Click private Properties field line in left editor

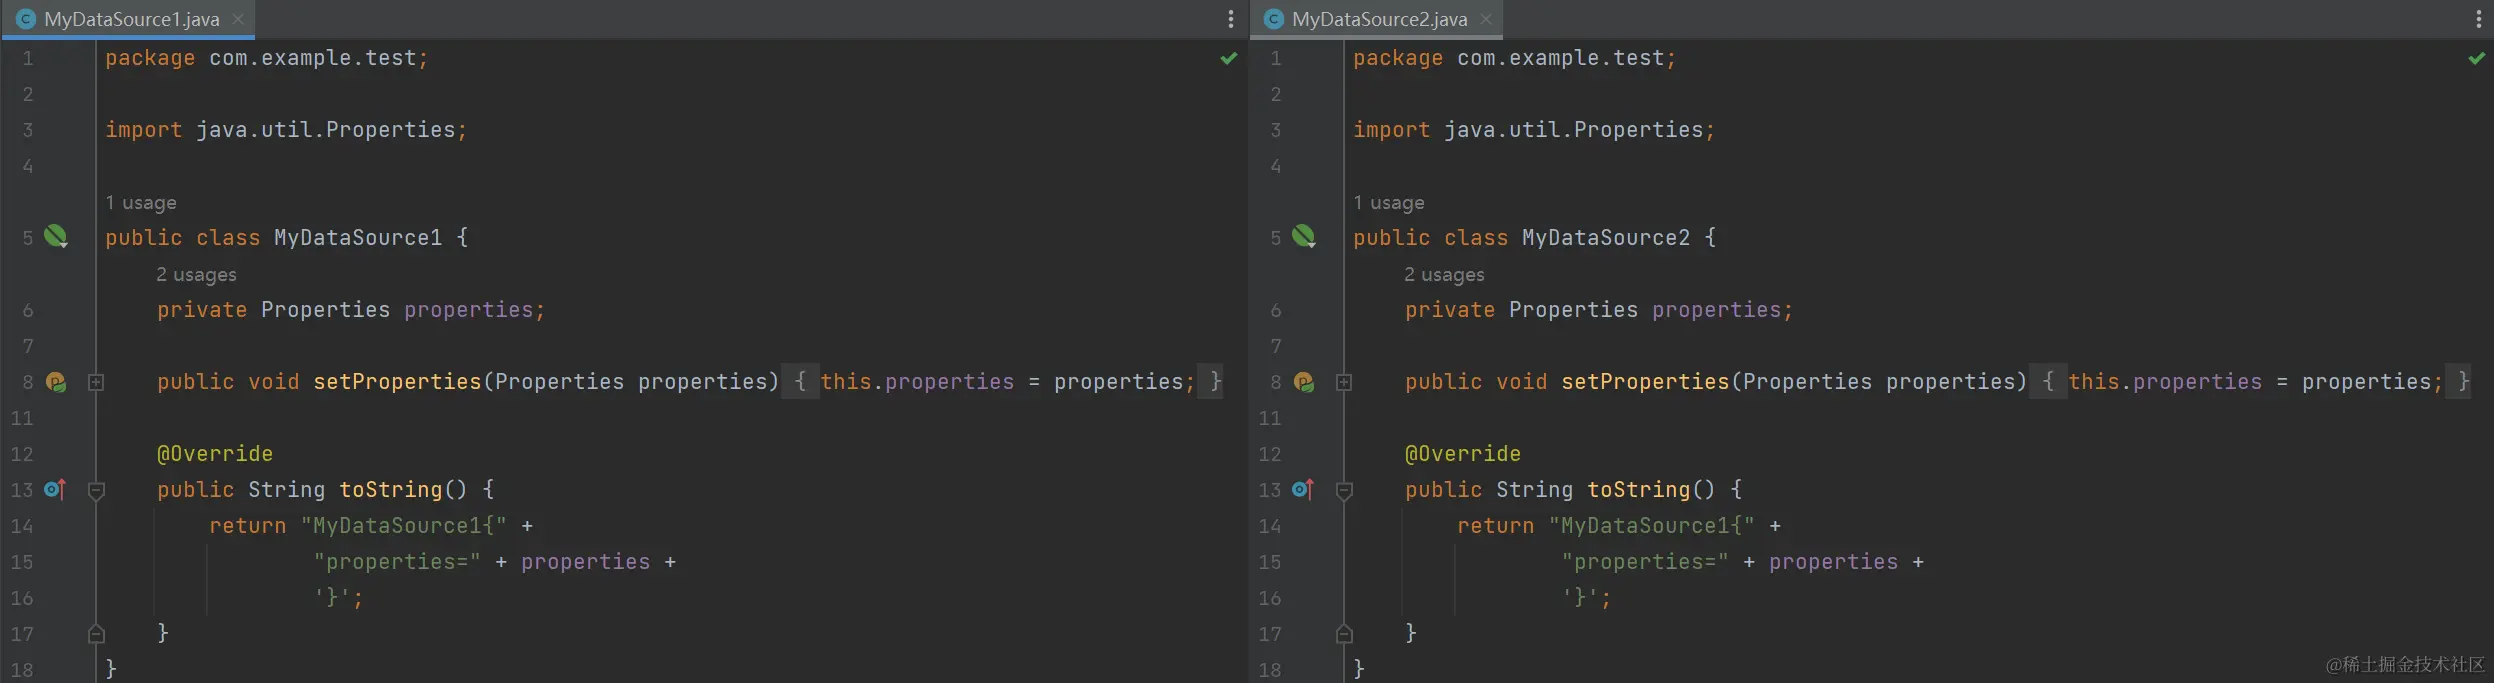click(351, 310)
